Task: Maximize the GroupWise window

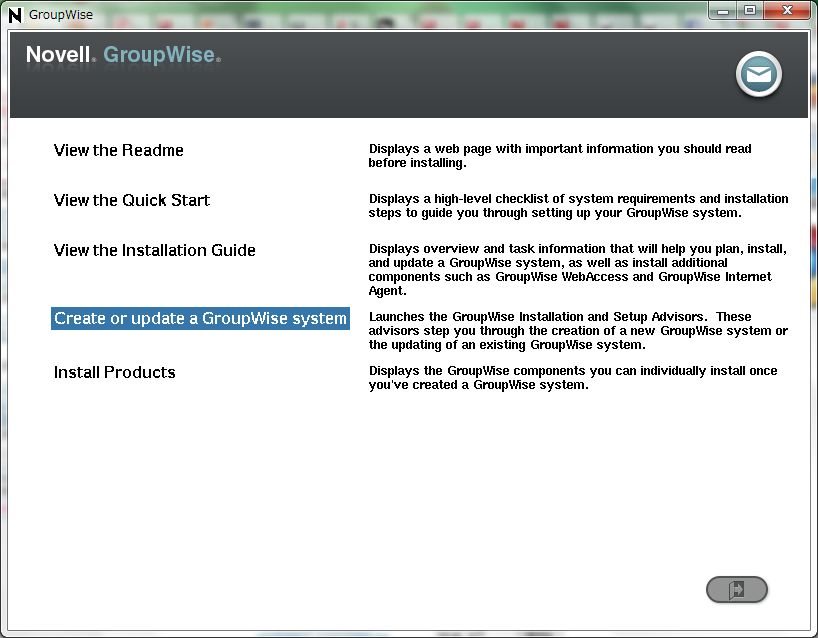Action: [750, 10]
